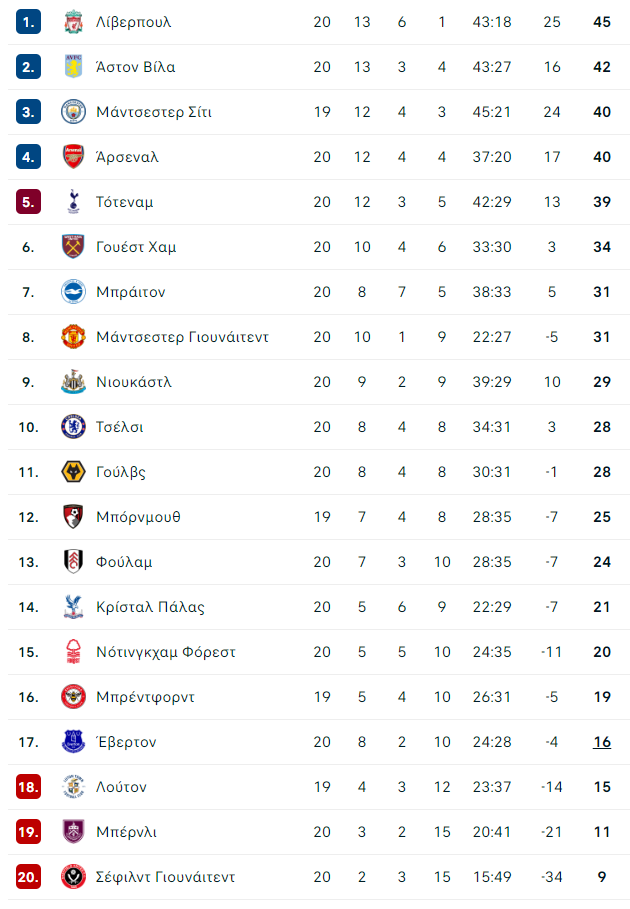
Task: Click the Sheffield United crest
Action: point(74,877)
